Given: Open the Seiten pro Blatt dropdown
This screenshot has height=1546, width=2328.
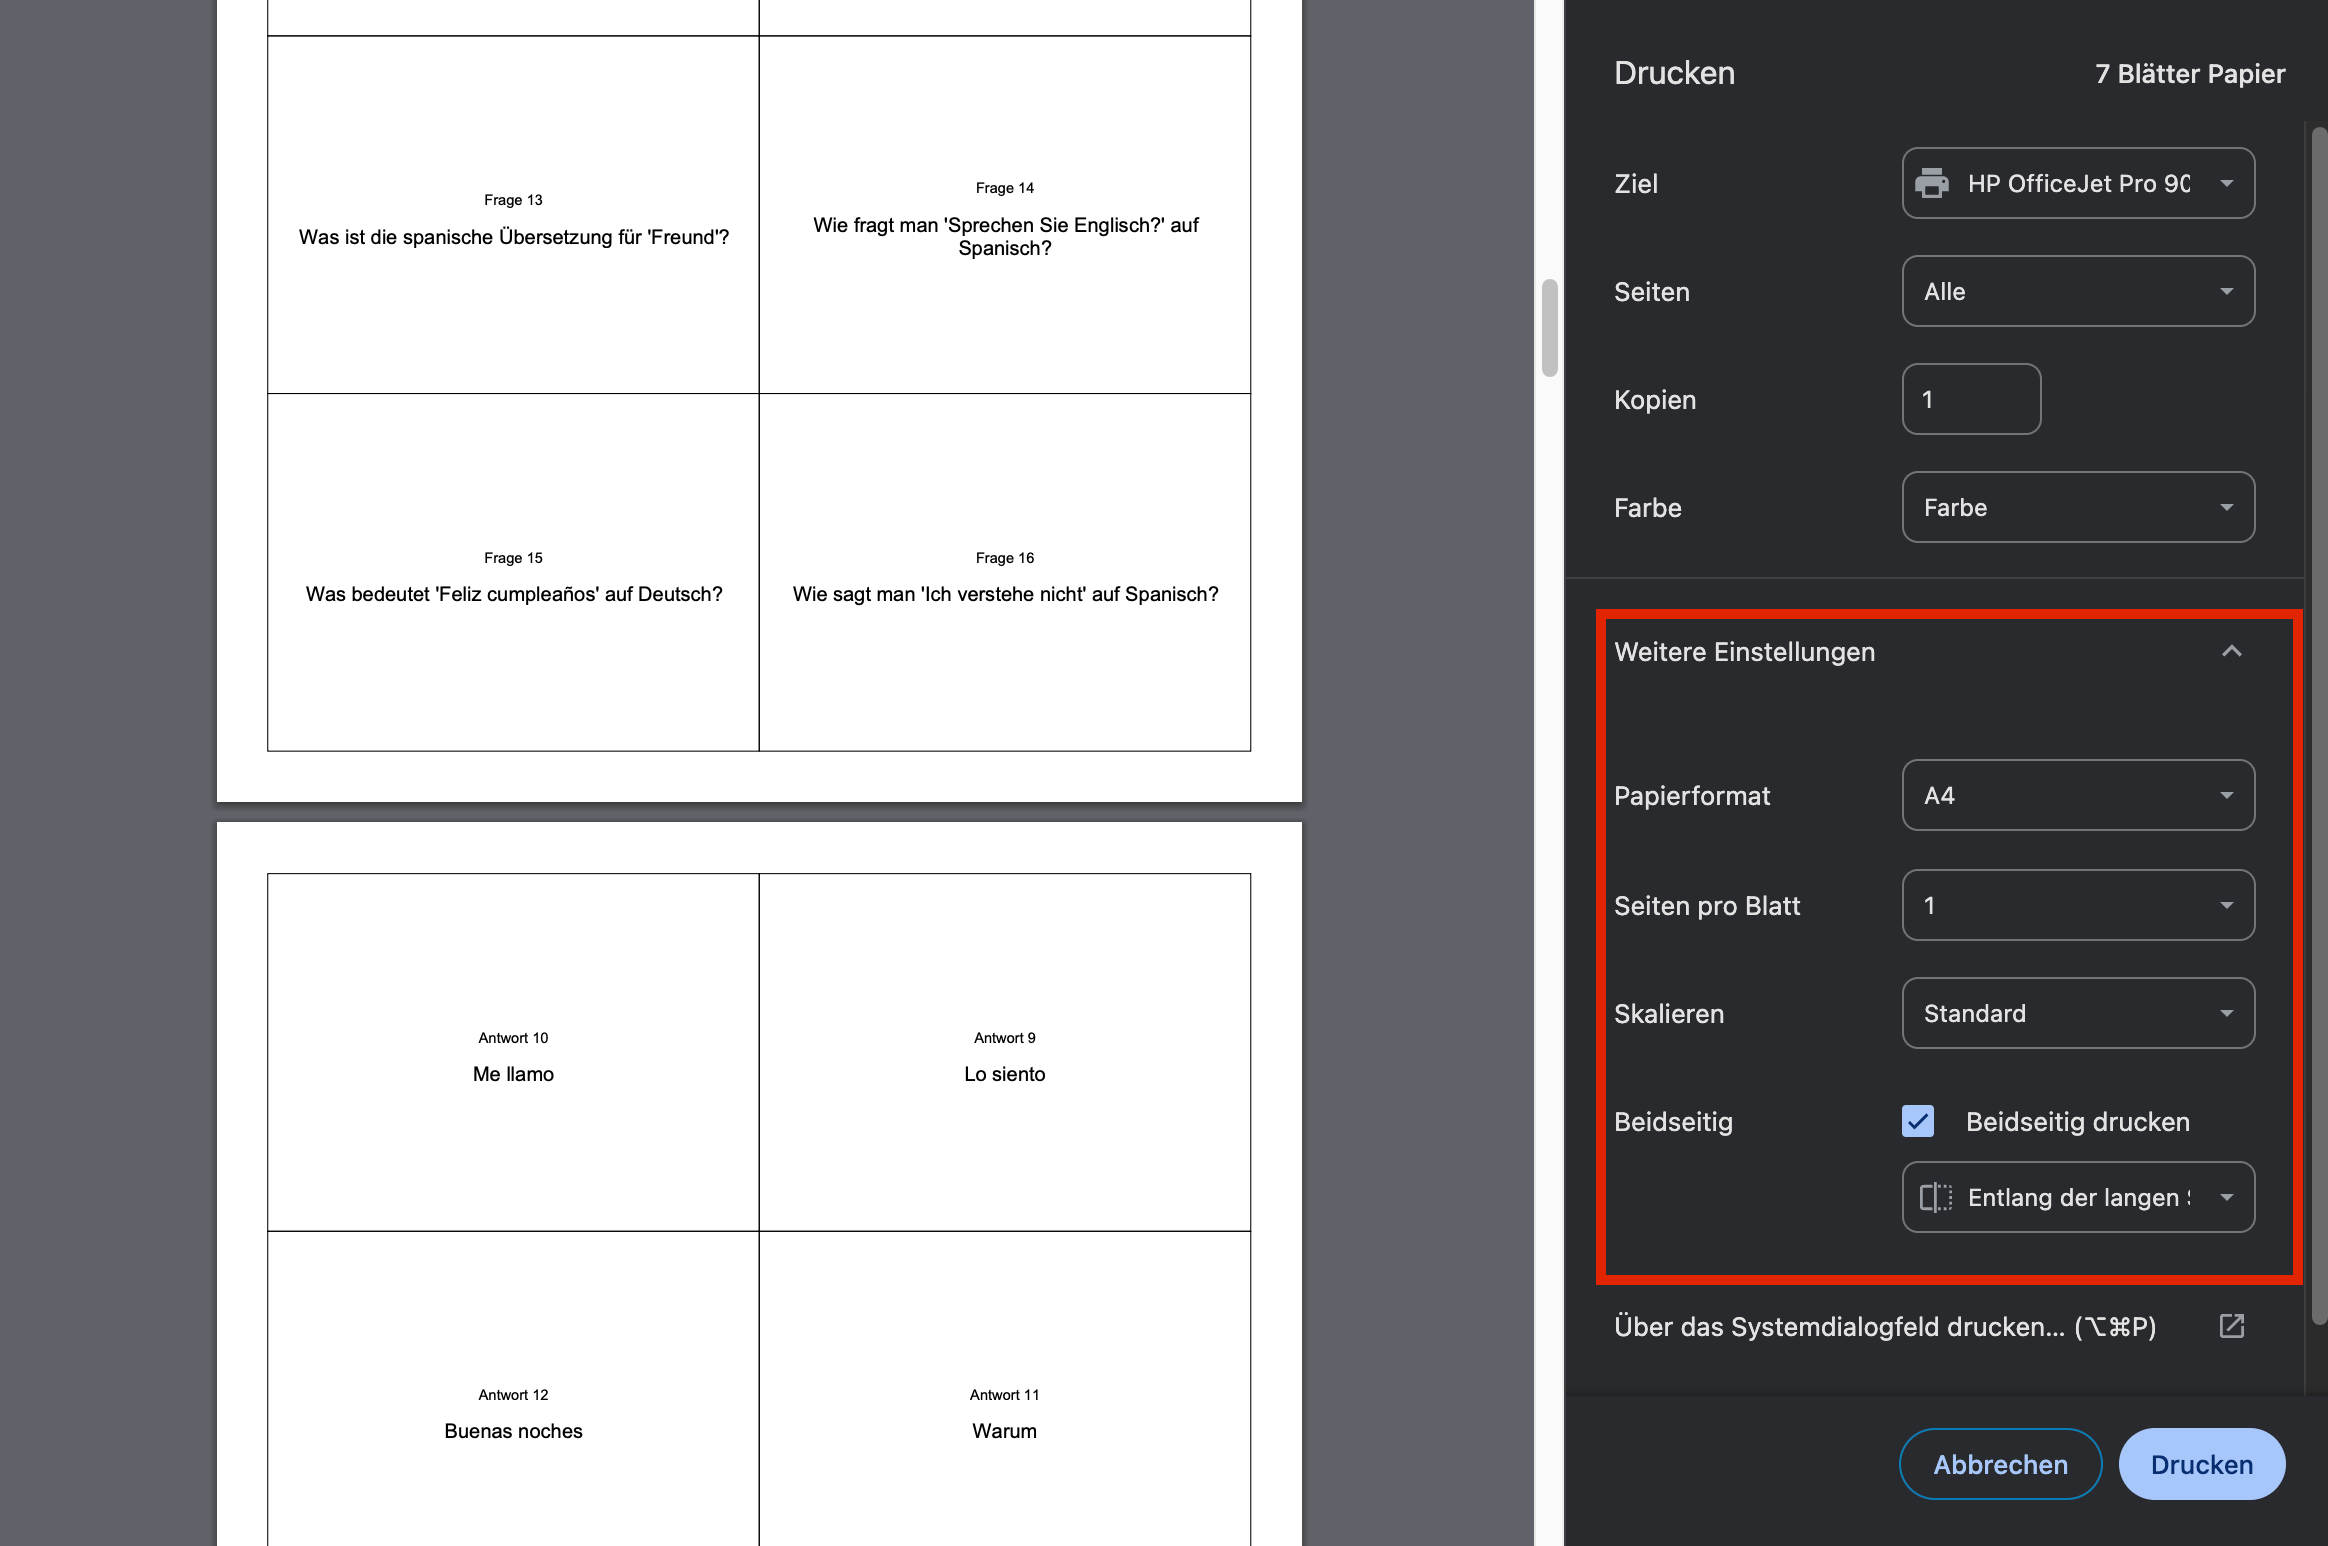Looking at the screenshot, I should [2078, 906].
